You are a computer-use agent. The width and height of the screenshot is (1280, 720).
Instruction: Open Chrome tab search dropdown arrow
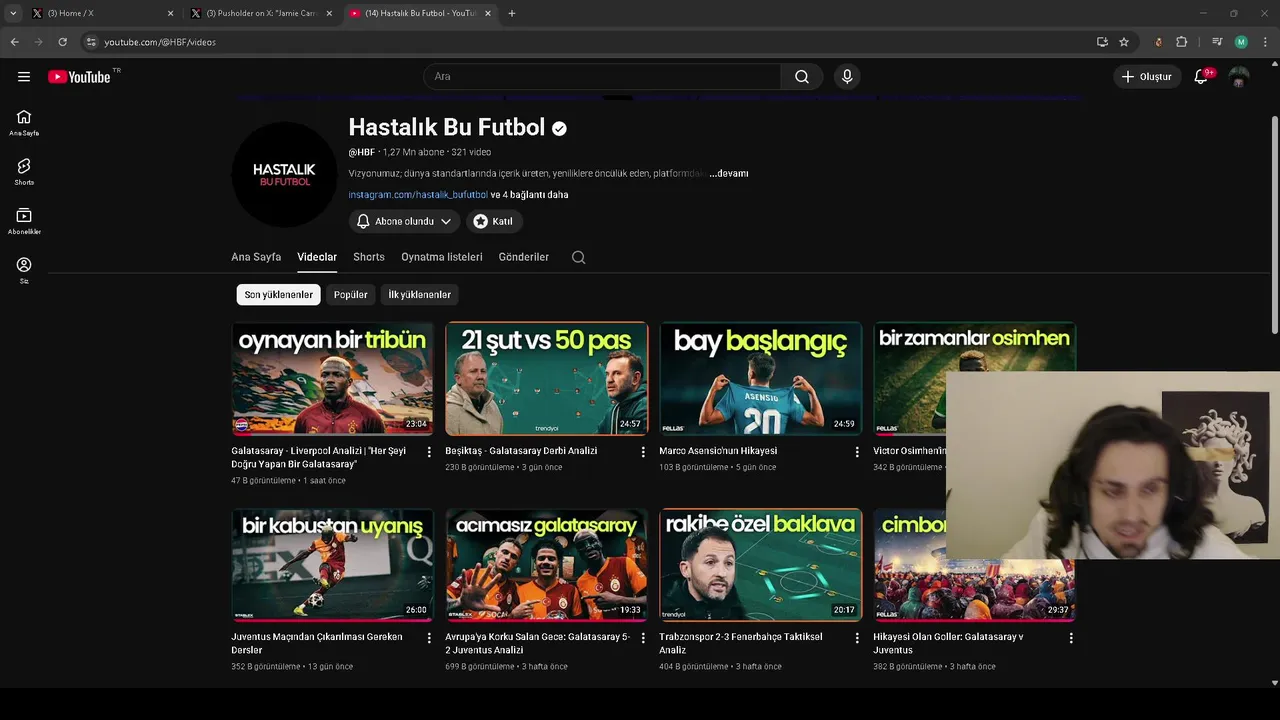13,13
